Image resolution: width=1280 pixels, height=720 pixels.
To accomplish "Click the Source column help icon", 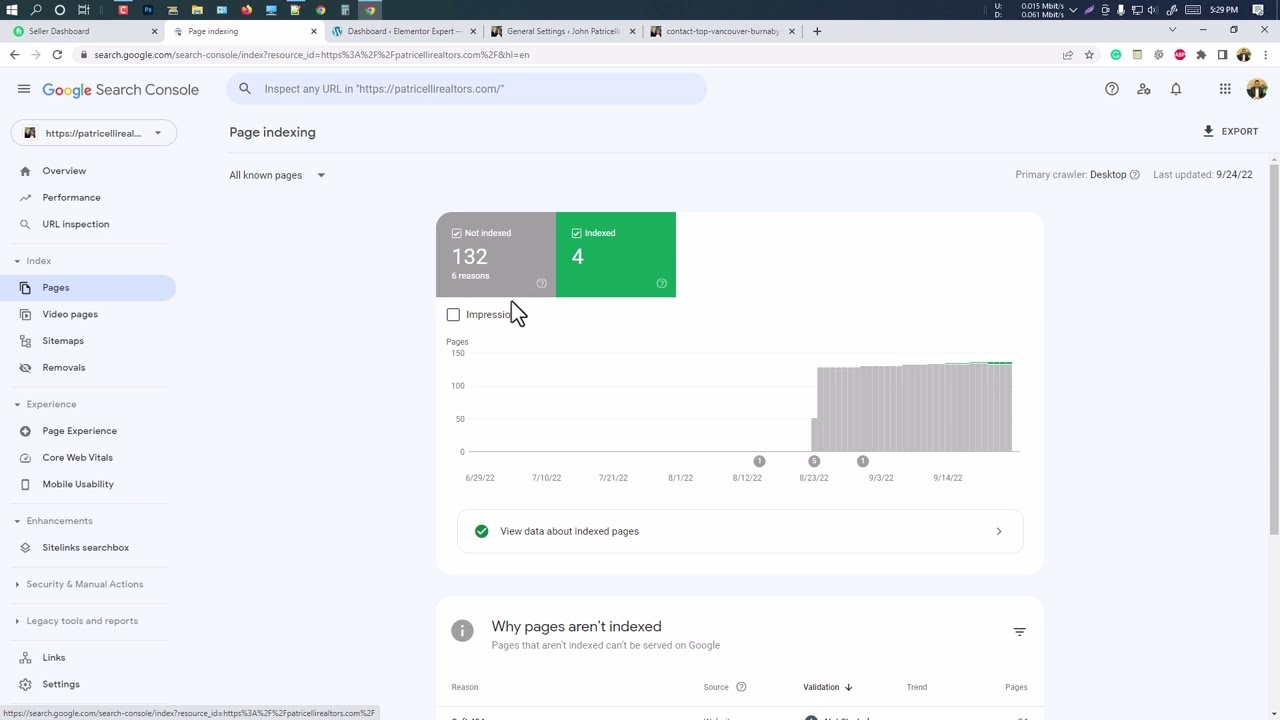I will tap(741, 687).
